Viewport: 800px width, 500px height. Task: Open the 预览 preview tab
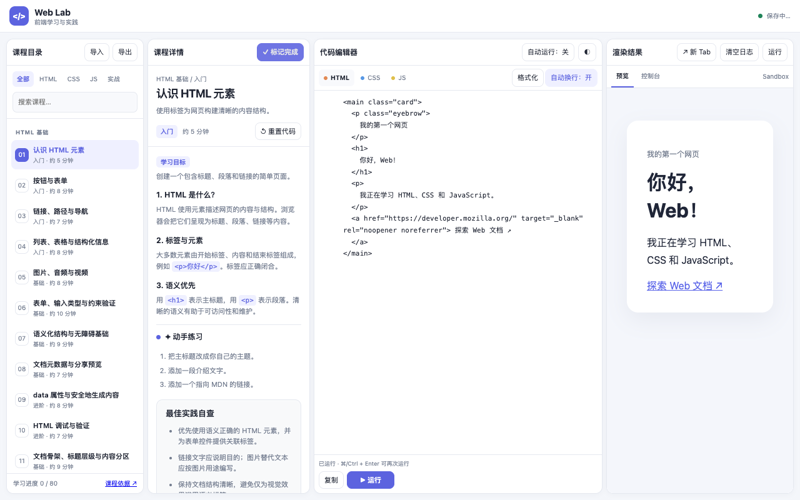(x=622, y=76)
